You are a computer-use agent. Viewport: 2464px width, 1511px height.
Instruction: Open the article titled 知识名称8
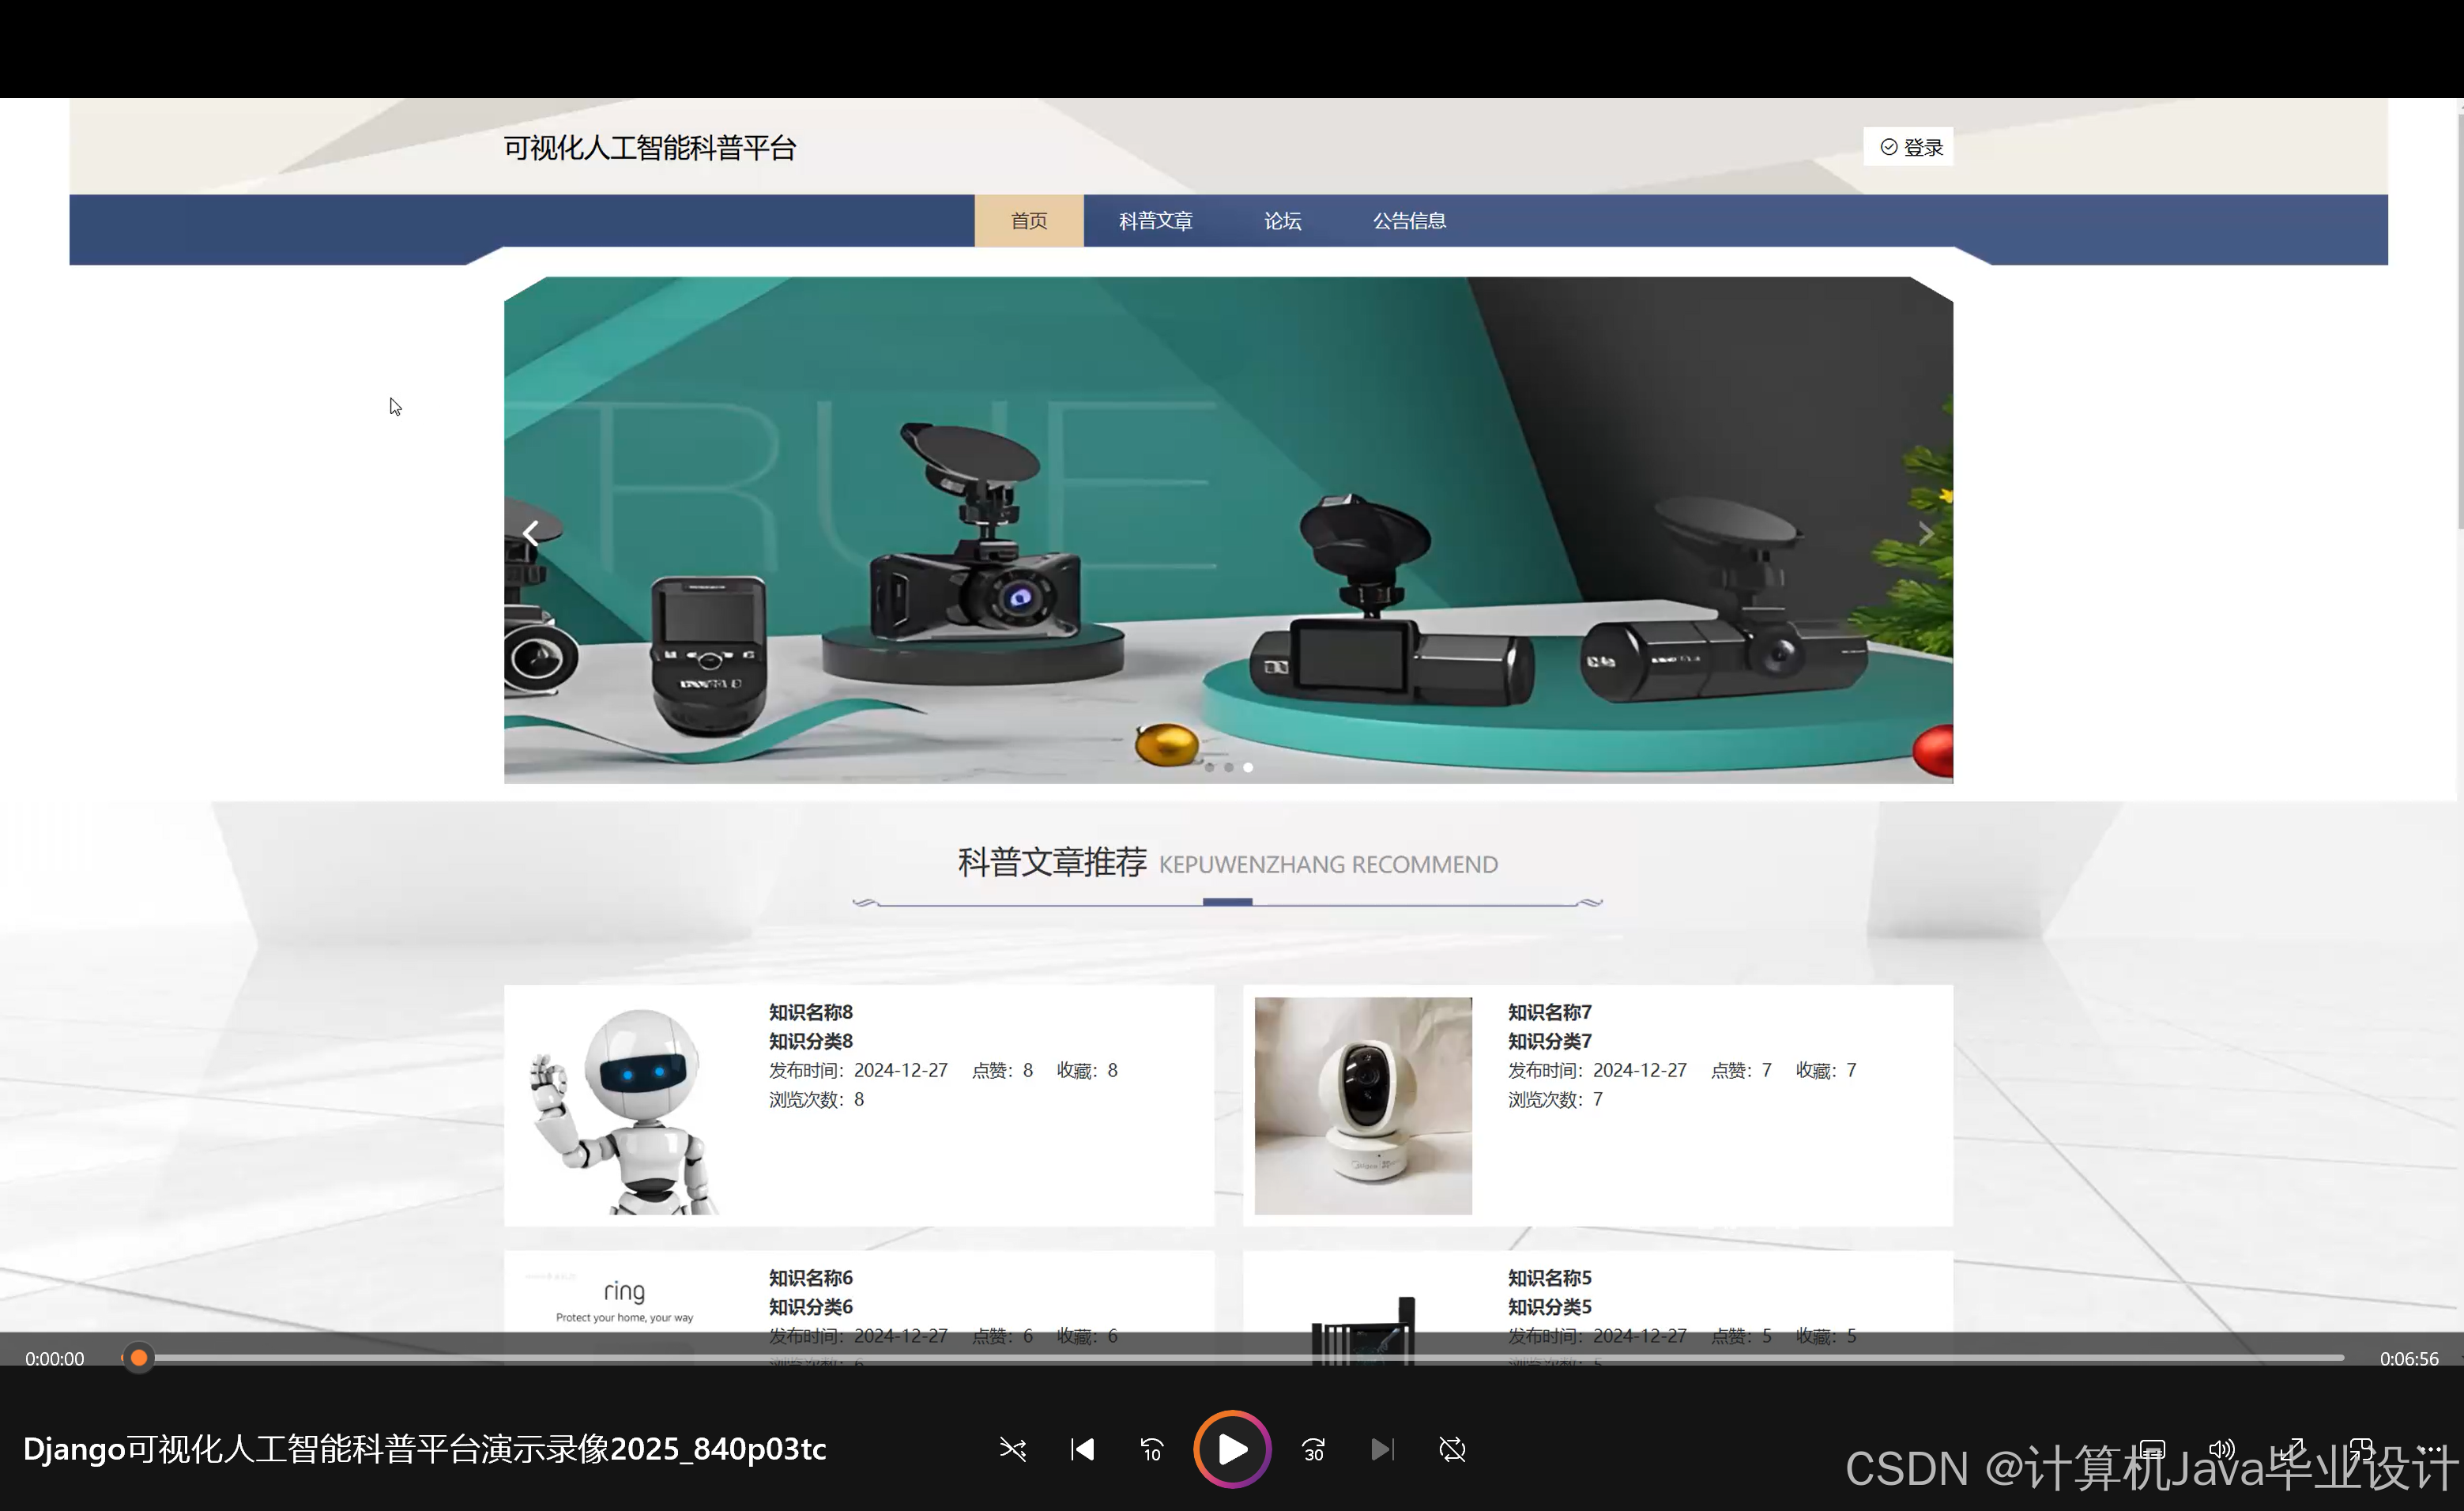(x=811, y=1012)
